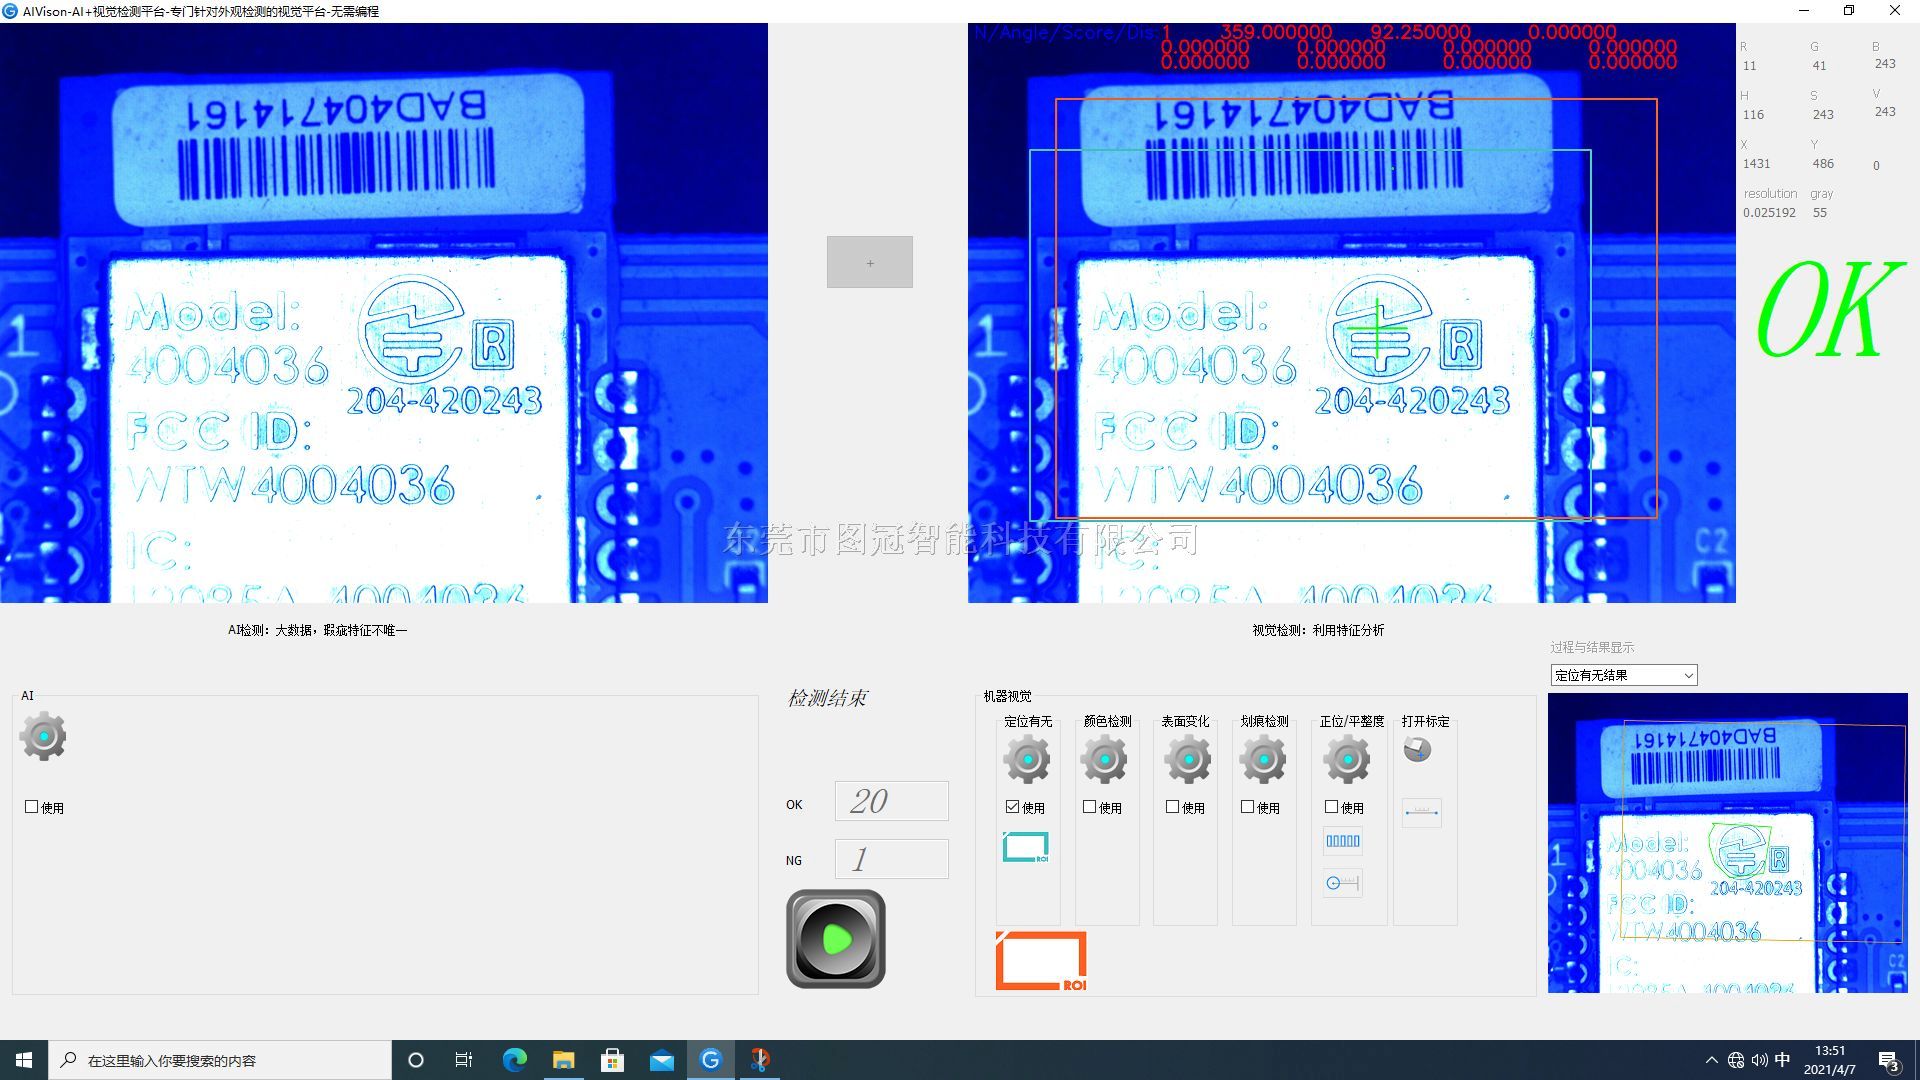
Task: Open the network globe tray icon
Action: (1736, 1060)
